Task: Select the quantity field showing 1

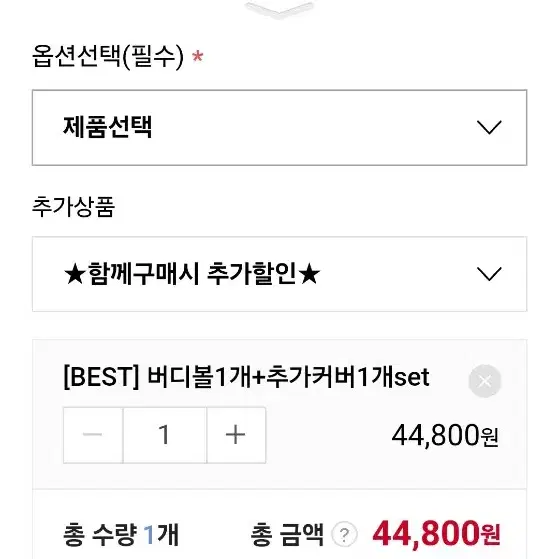Action: tap(165, 435)
